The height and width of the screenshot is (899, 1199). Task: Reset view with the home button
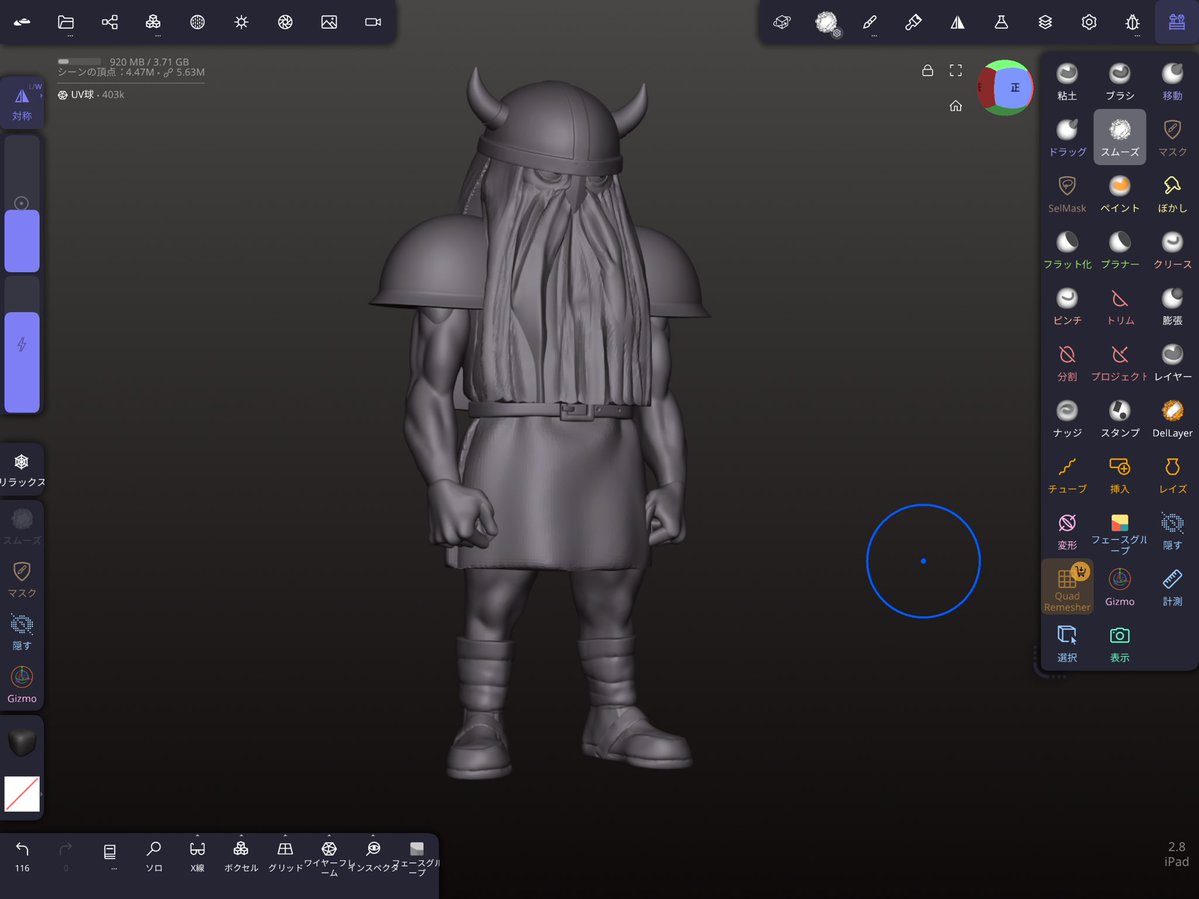(x=955, y=105)
